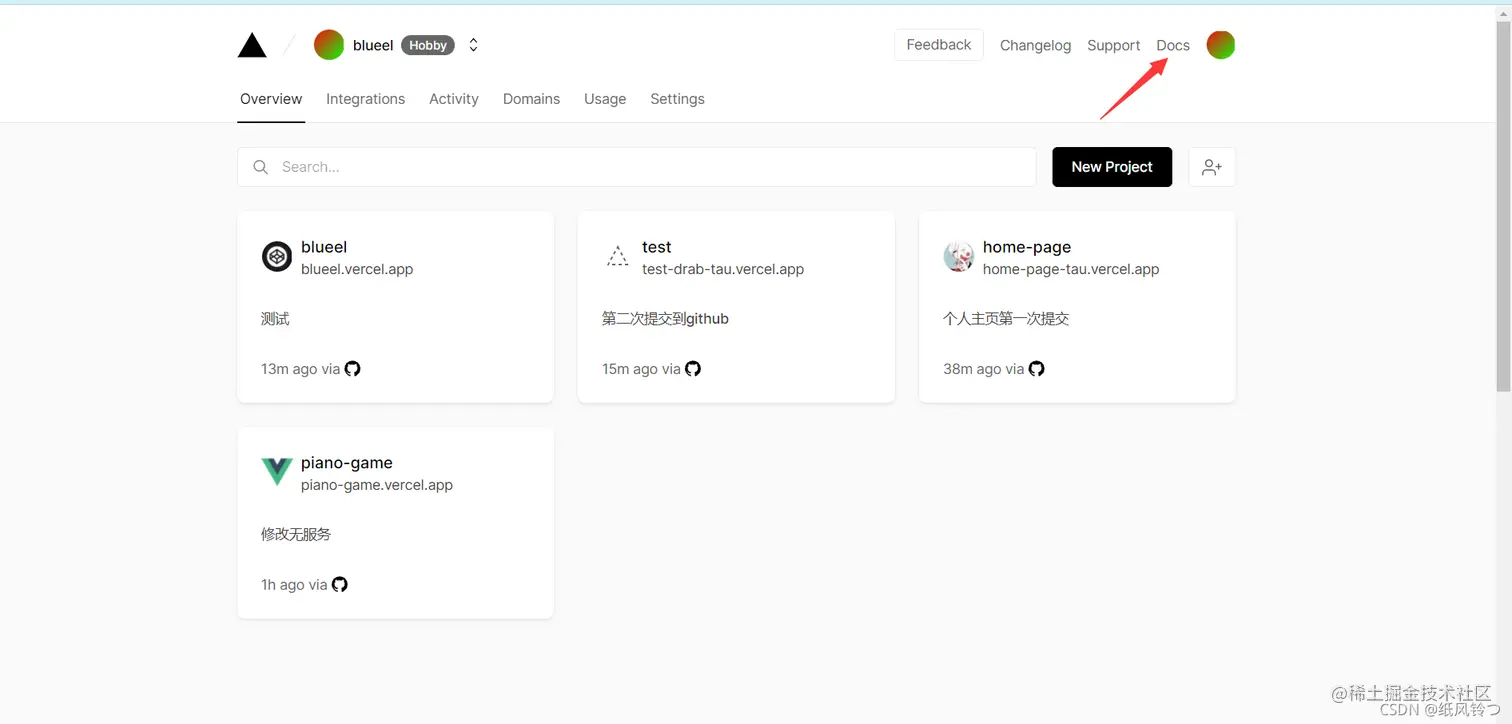The image size is (1512, 724).
Task: Open the Settings tab
Action: click(x=677, y=99)
